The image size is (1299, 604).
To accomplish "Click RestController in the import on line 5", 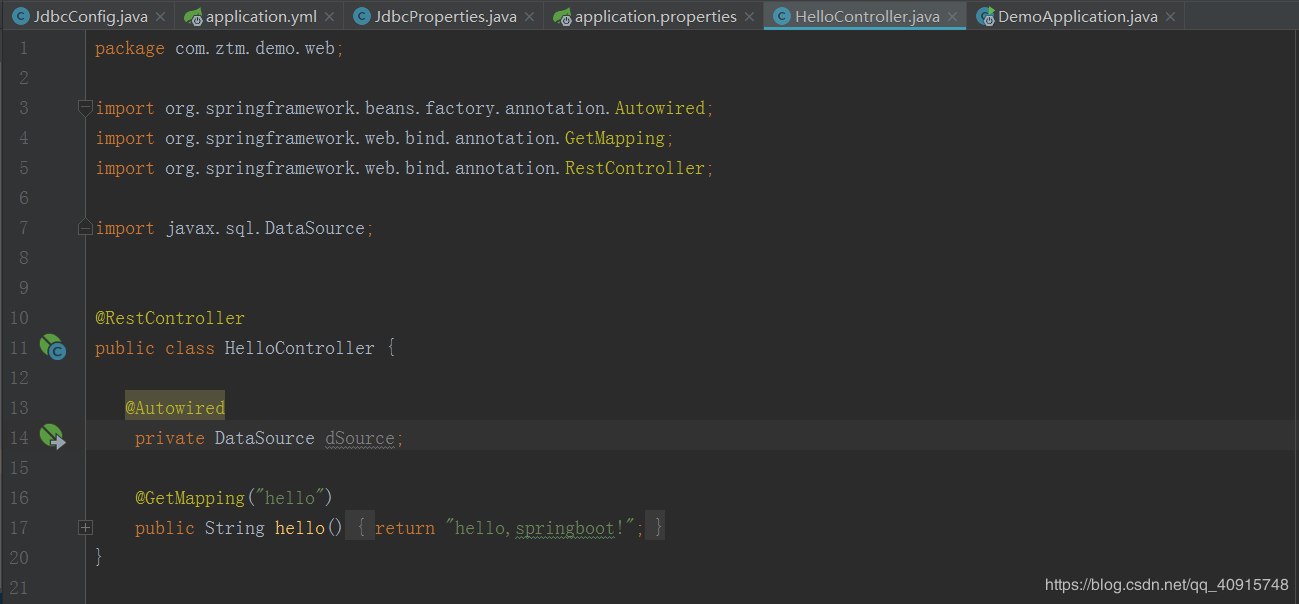I will coord(634,168).
